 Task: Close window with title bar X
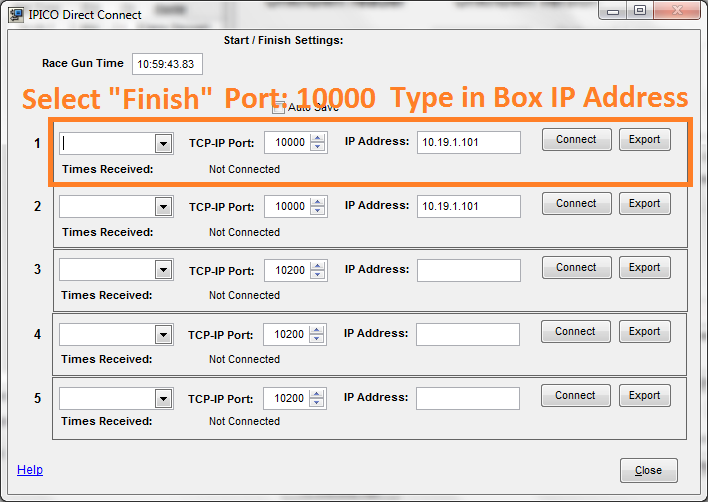click(676, 11)
